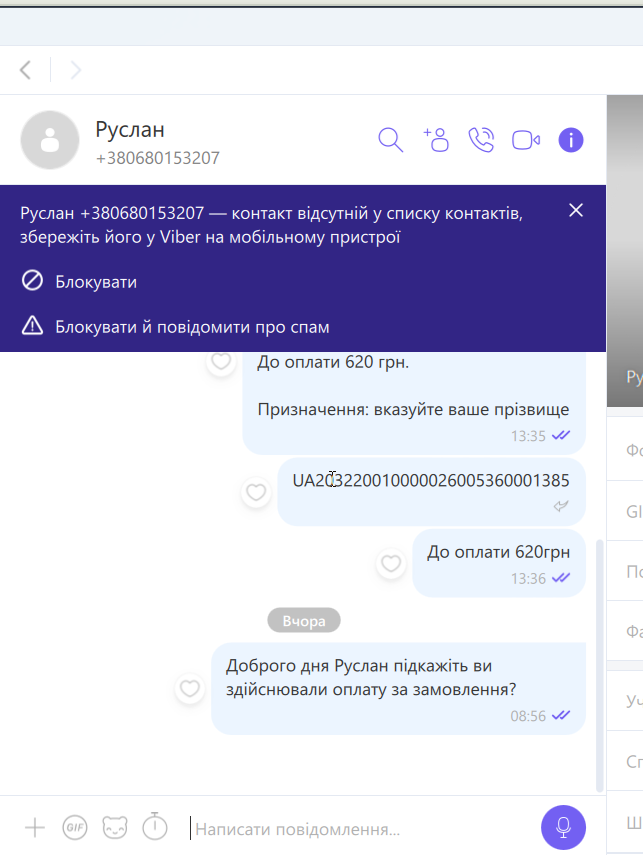Go back with the left arrow
Screen dimensions: 643x855
[25, 70]
